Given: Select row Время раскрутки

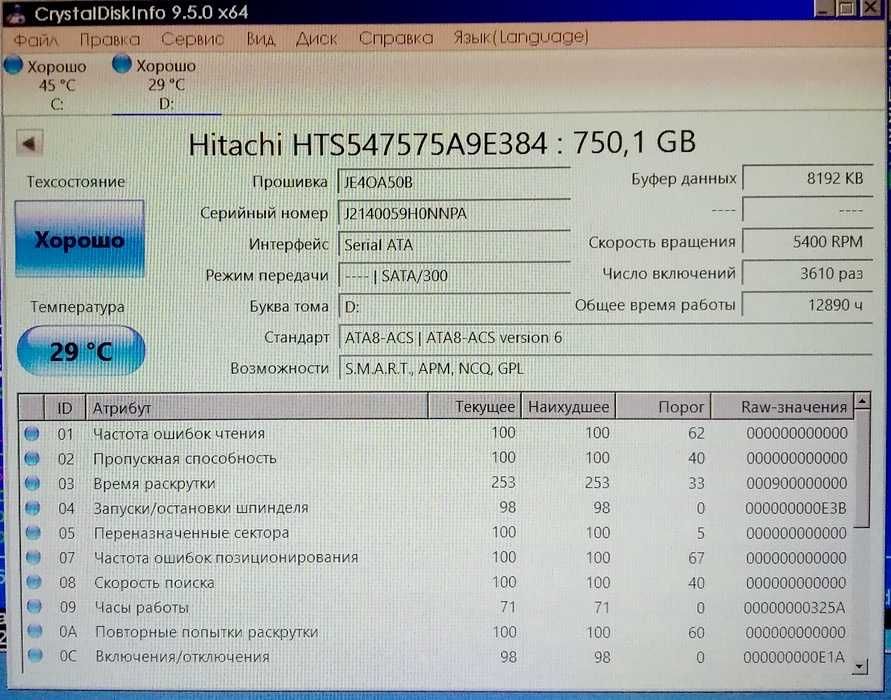Looking at the screenshot, I should 436,483.
